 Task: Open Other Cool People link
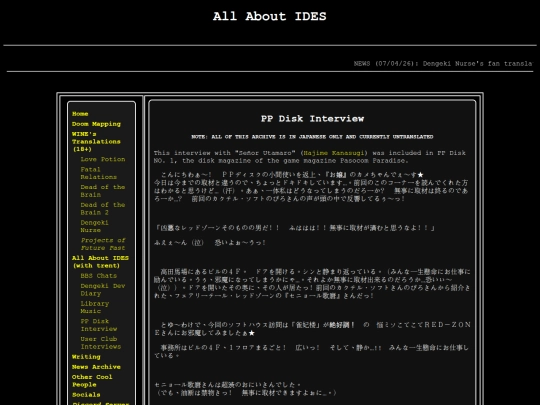tap(92, 381)
